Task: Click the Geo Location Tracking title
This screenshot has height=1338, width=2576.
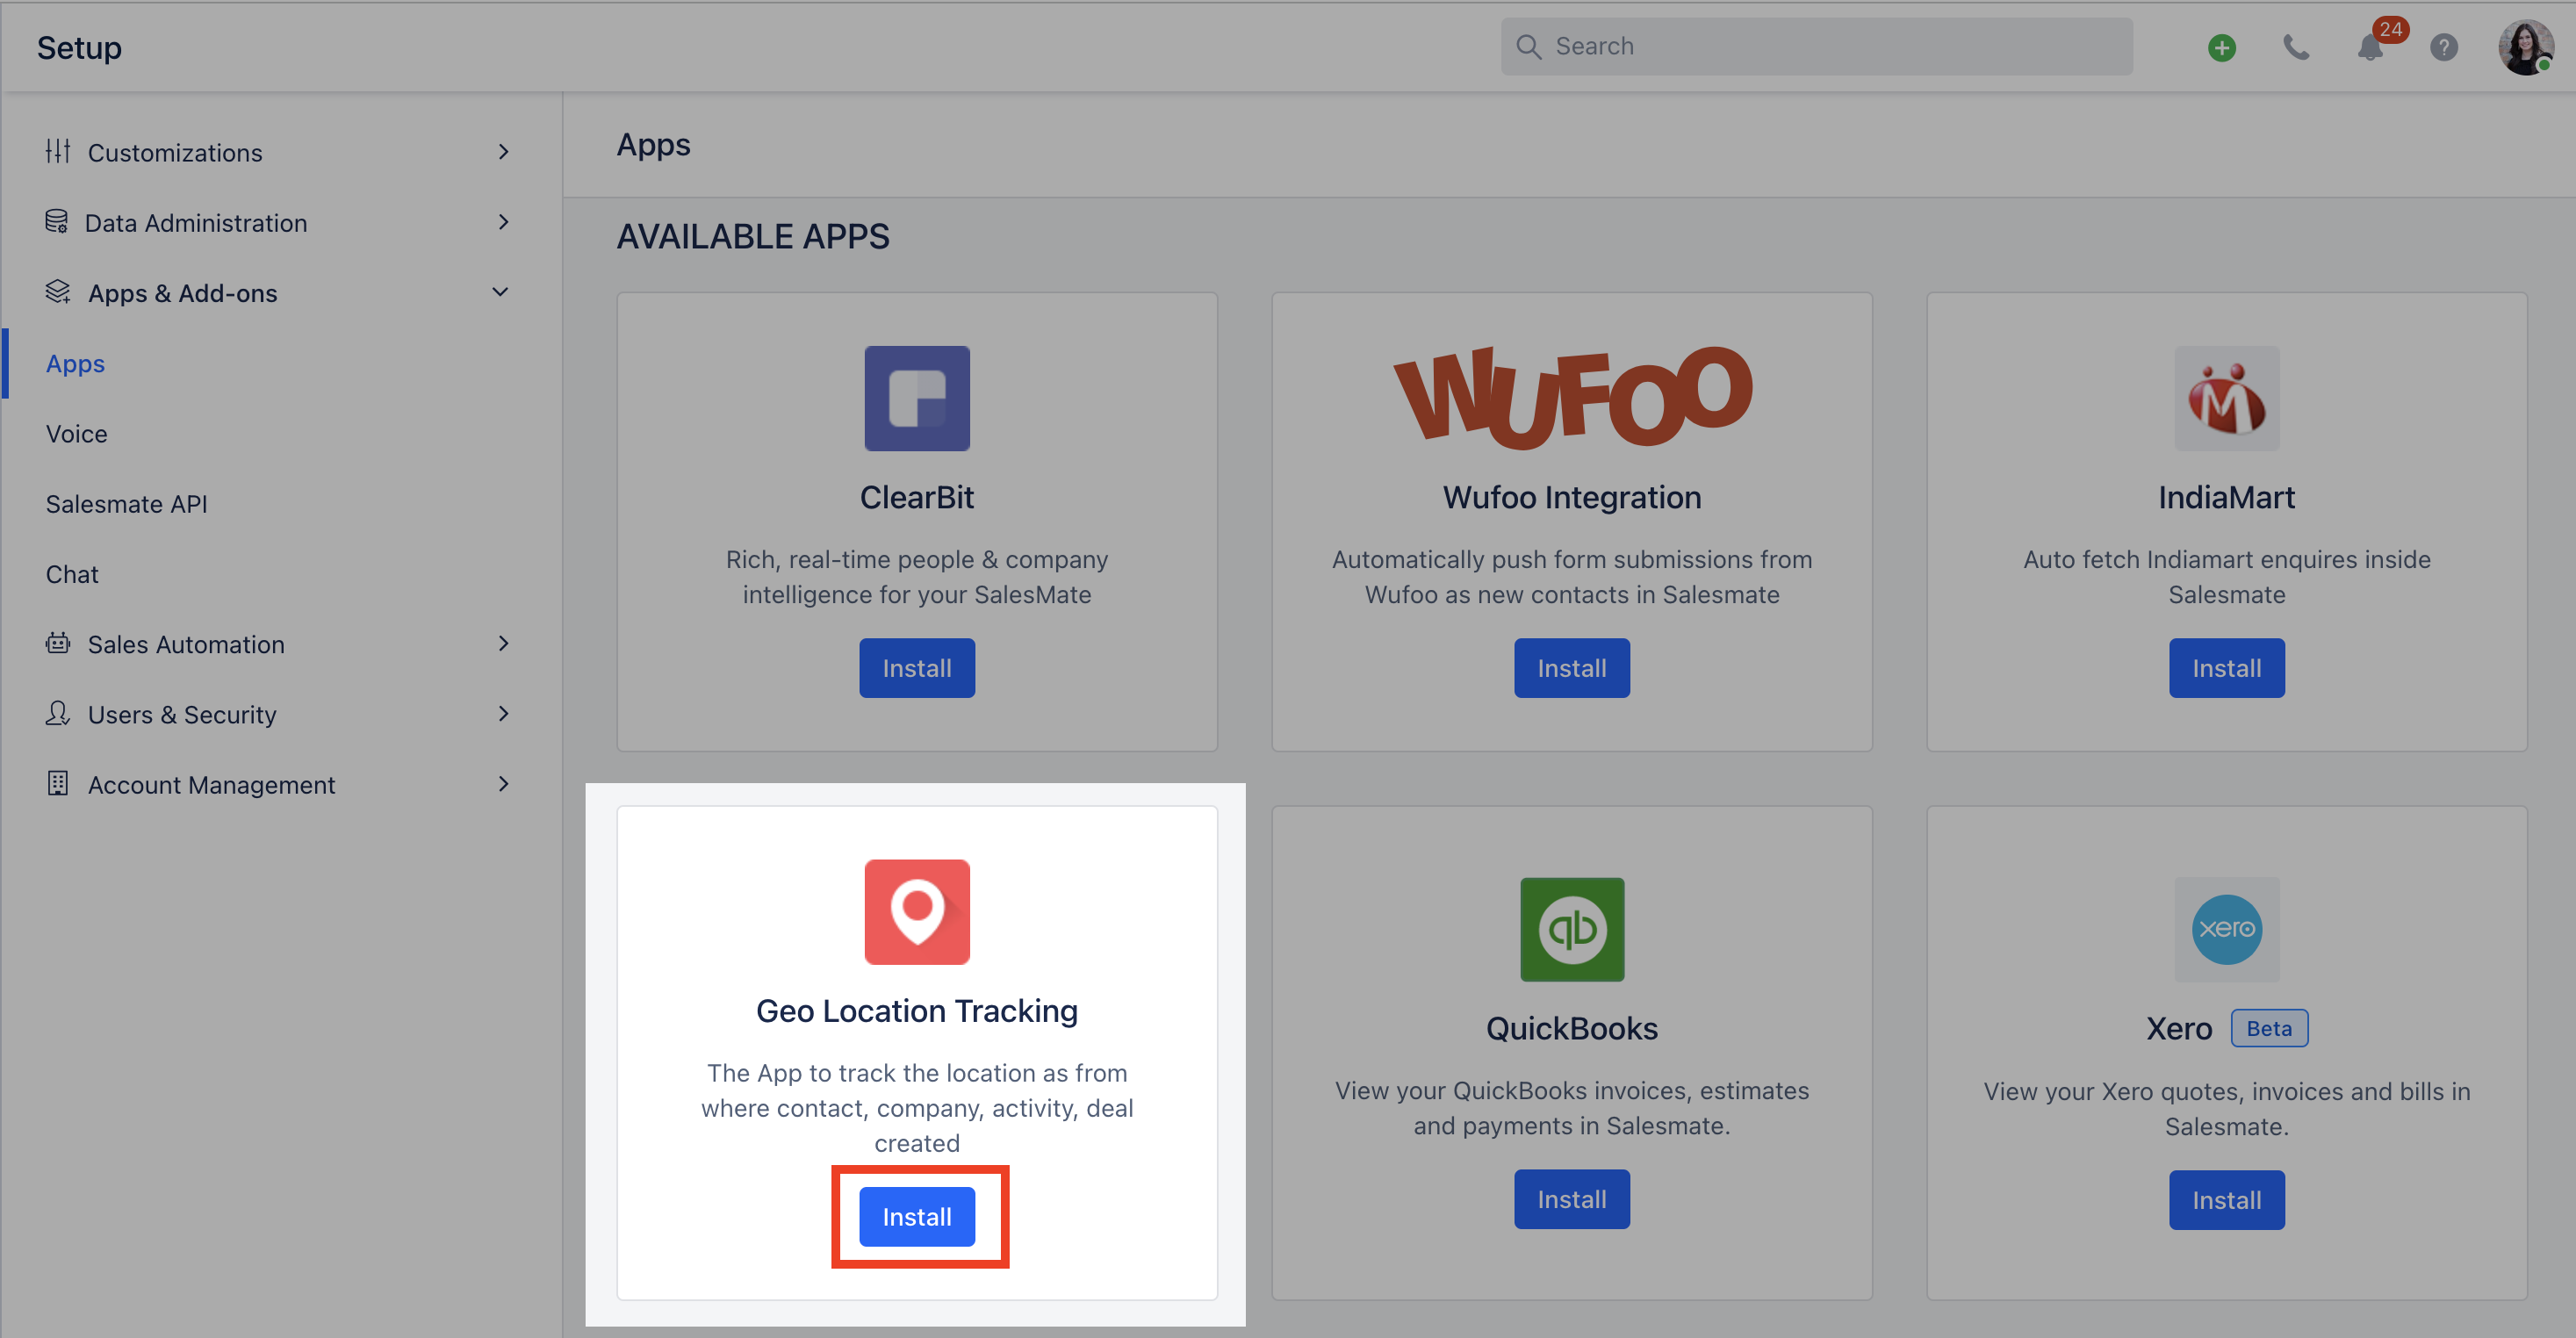Action: click(916, 1010)
